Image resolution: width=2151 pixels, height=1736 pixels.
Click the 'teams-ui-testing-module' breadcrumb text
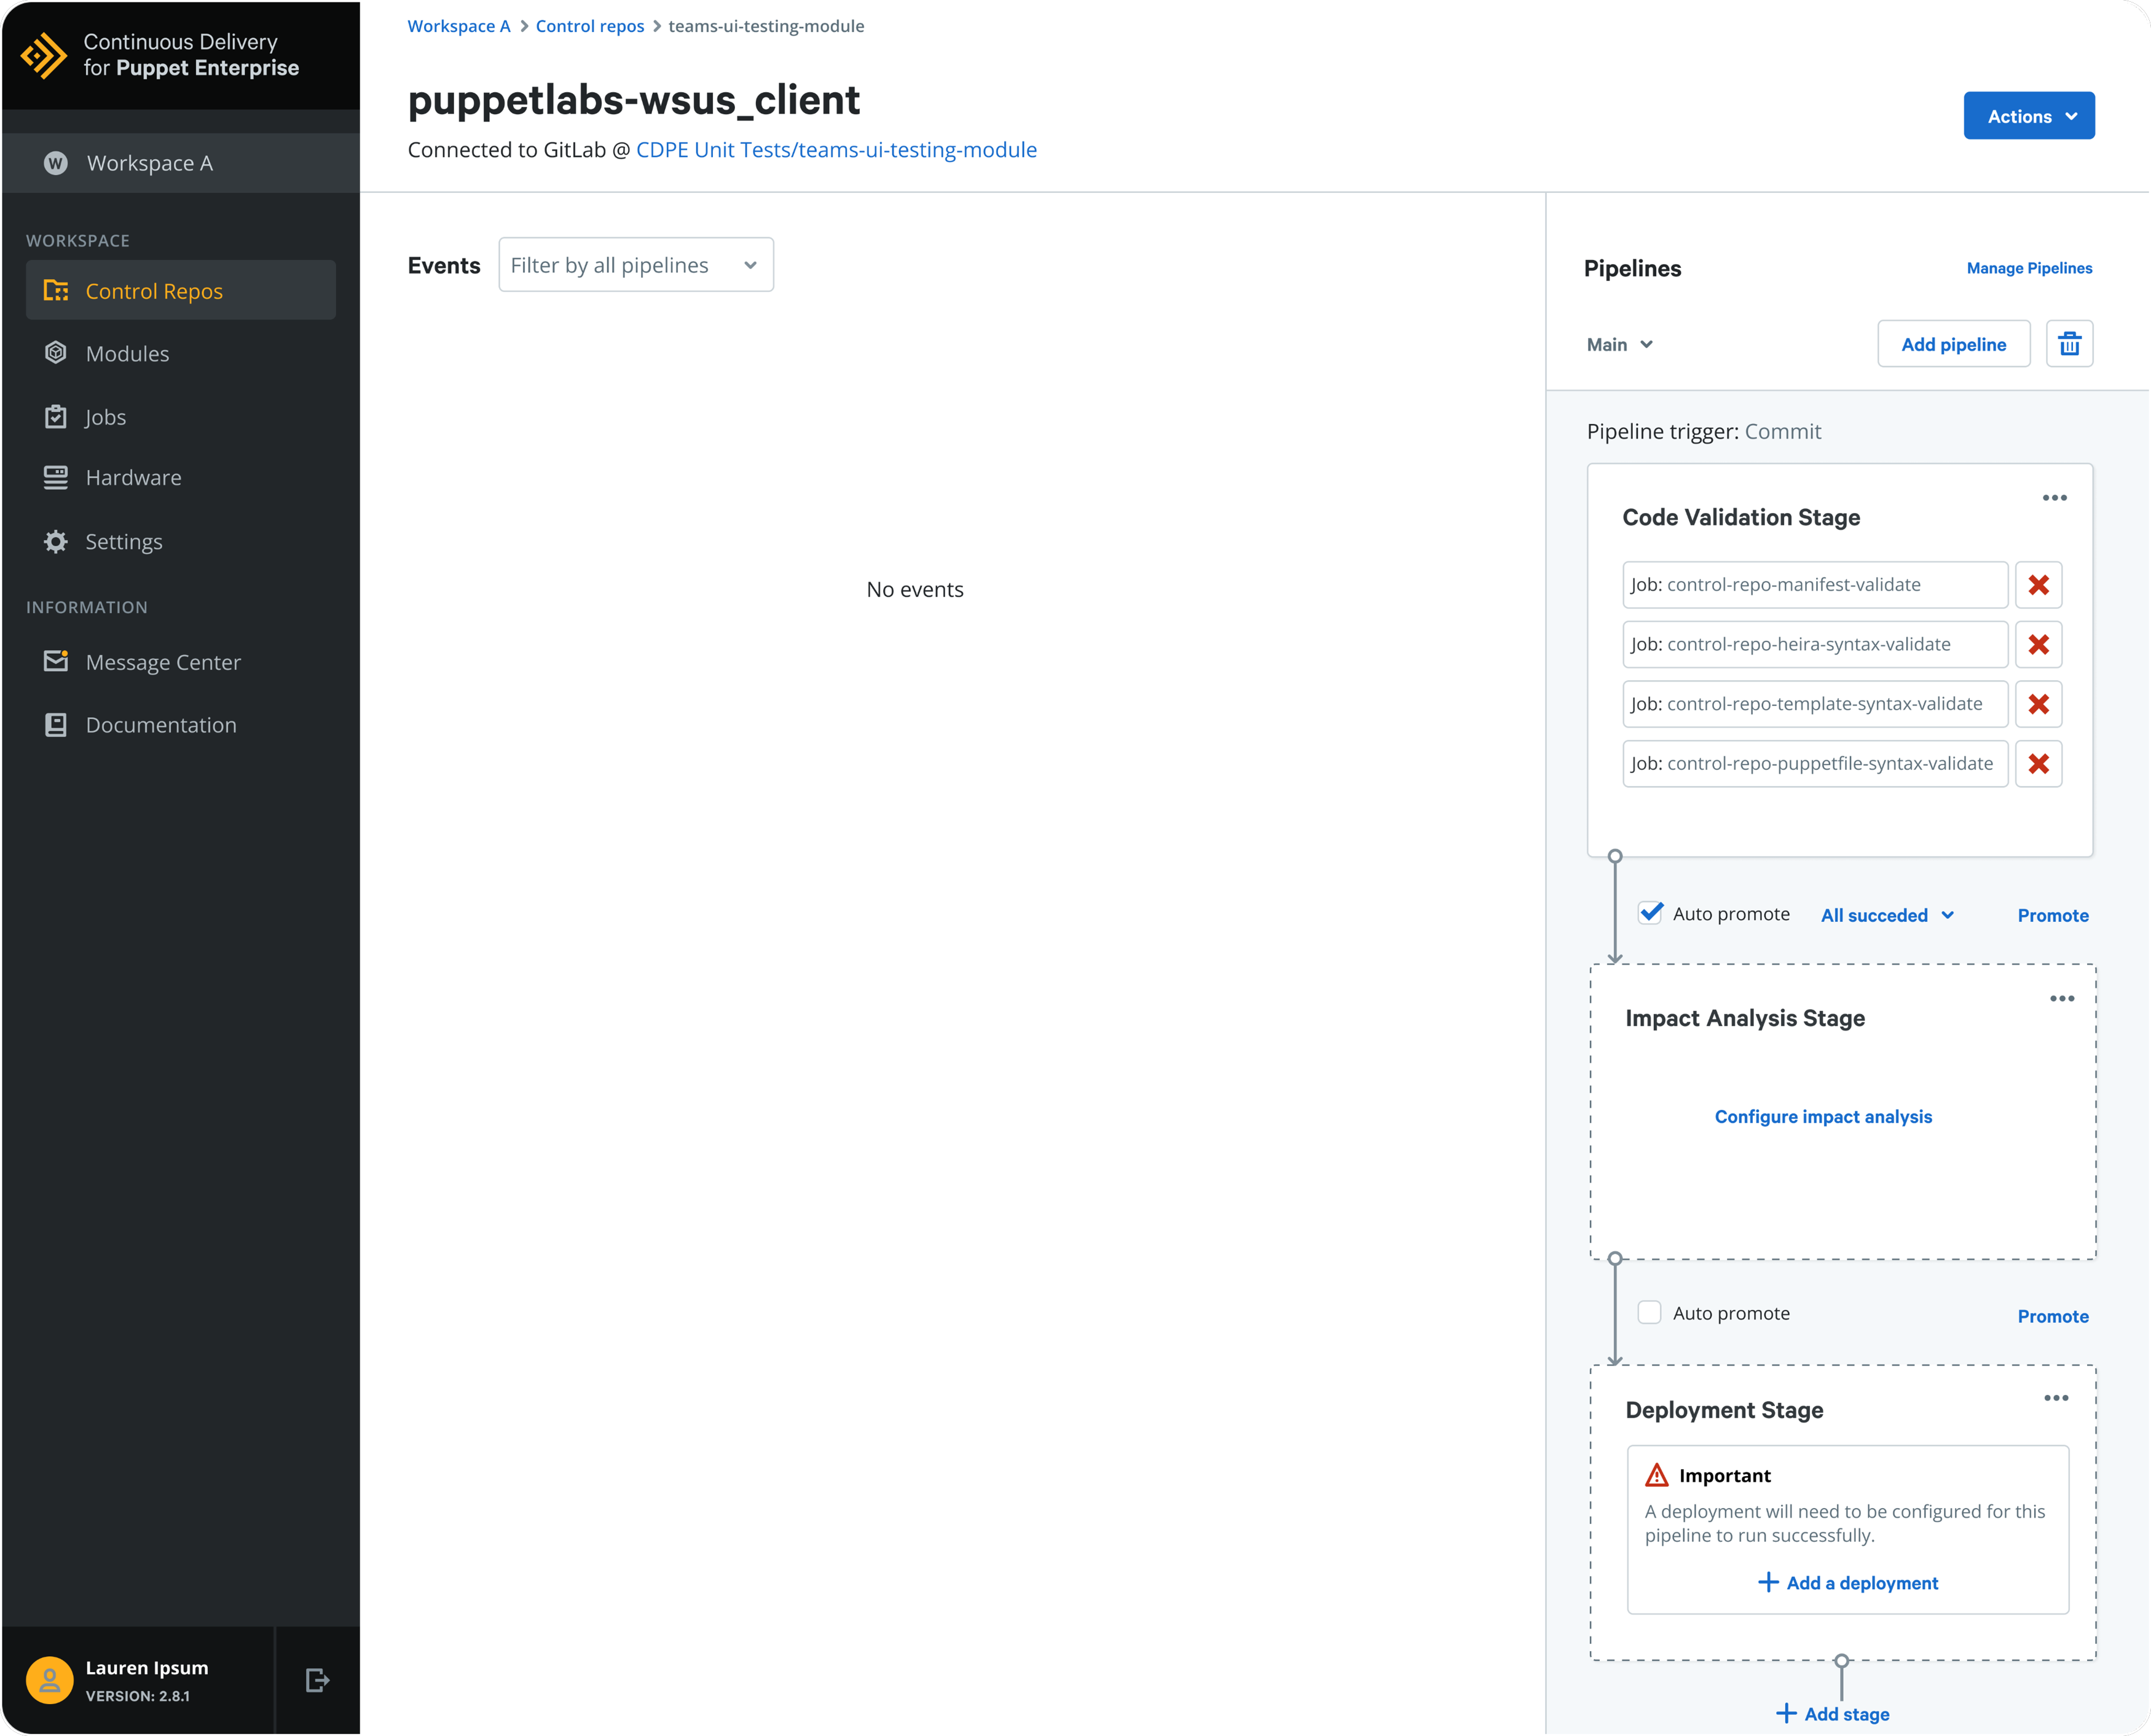[766, 26]
